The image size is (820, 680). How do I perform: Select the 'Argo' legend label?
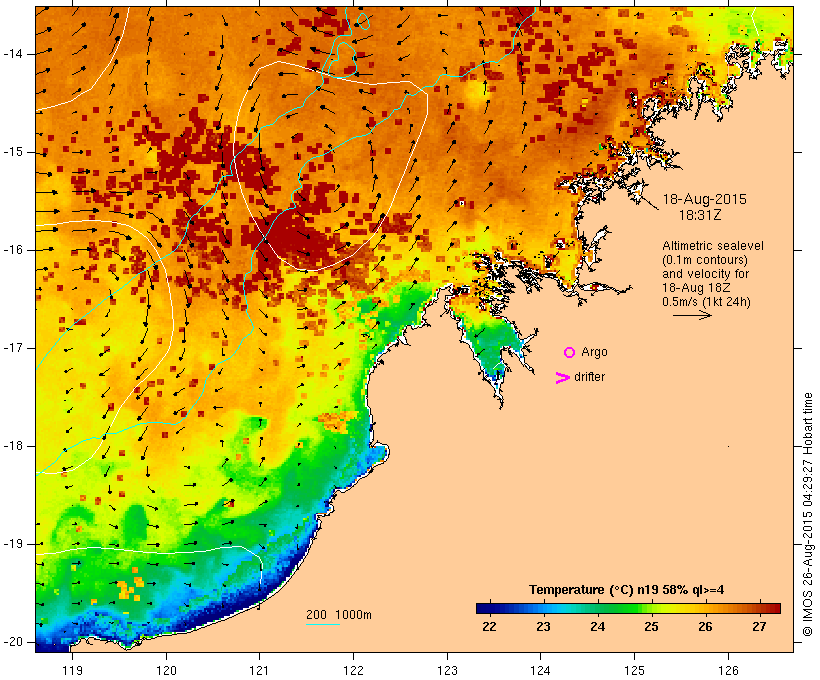pos(594,352)
